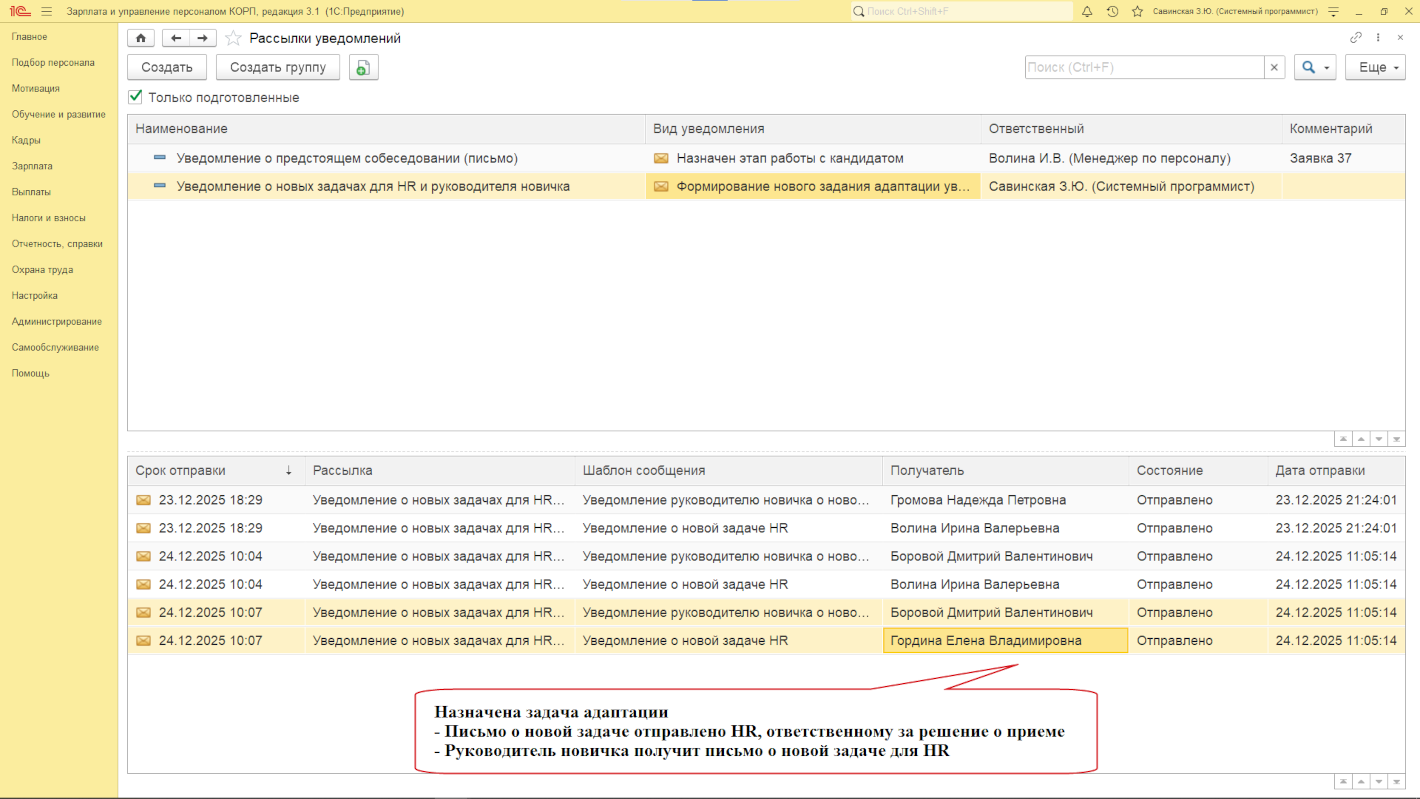1420x799 pixels.
Task: Switch to the Зарплата section
Action: [x=32, y=166]
